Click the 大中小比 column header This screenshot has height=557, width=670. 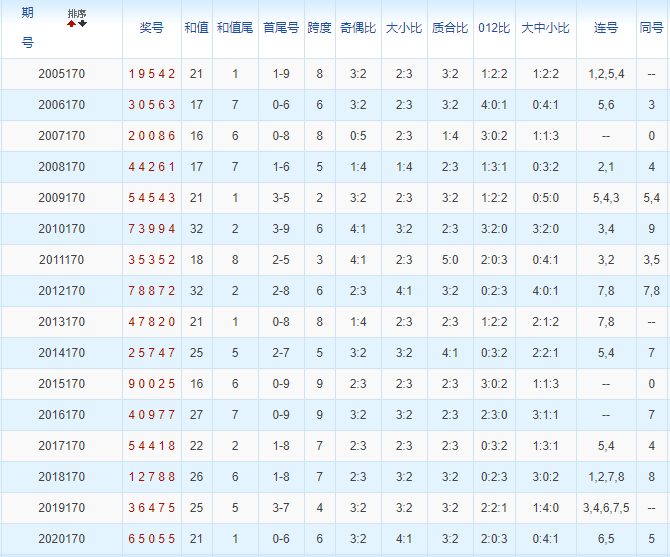pyautogui.click(x=546, y=28)
